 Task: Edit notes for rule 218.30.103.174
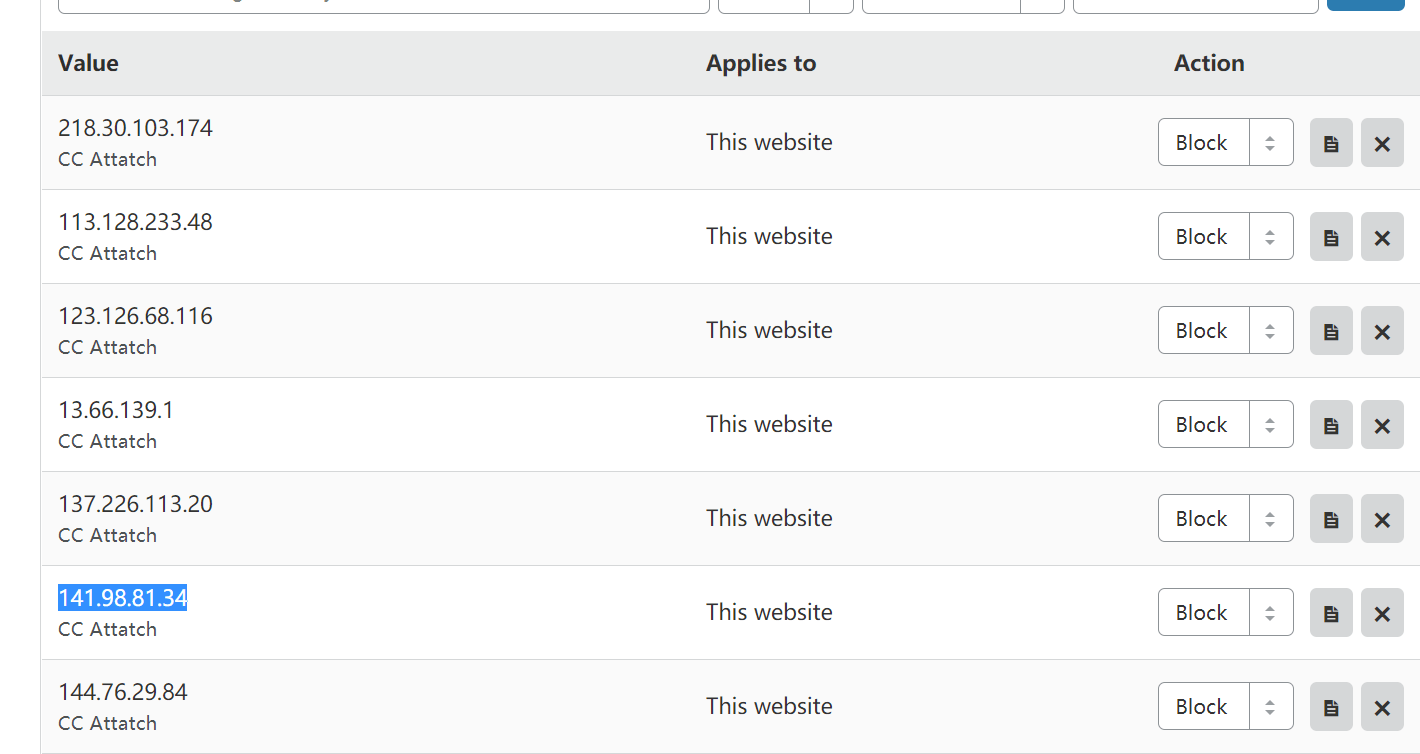tap(1331, 142)
